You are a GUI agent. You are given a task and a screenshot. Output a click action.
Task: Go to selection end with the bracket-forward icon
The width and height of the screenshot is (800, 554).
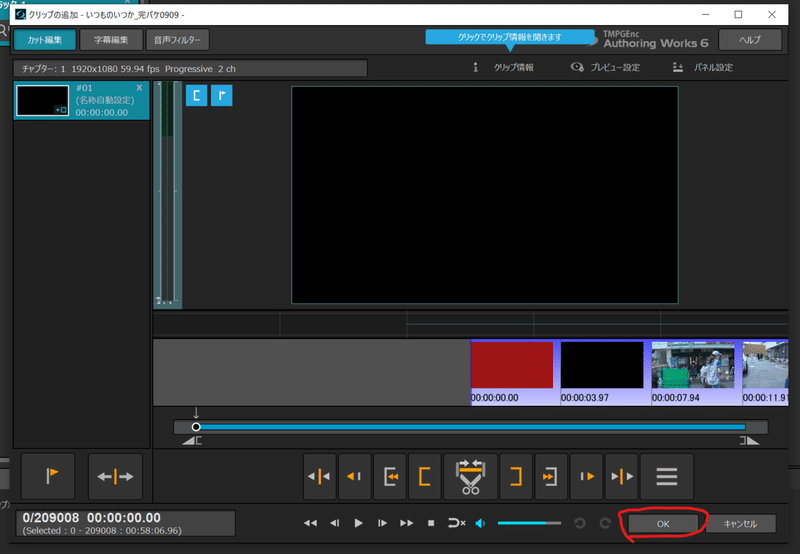[x=551, y=476]
